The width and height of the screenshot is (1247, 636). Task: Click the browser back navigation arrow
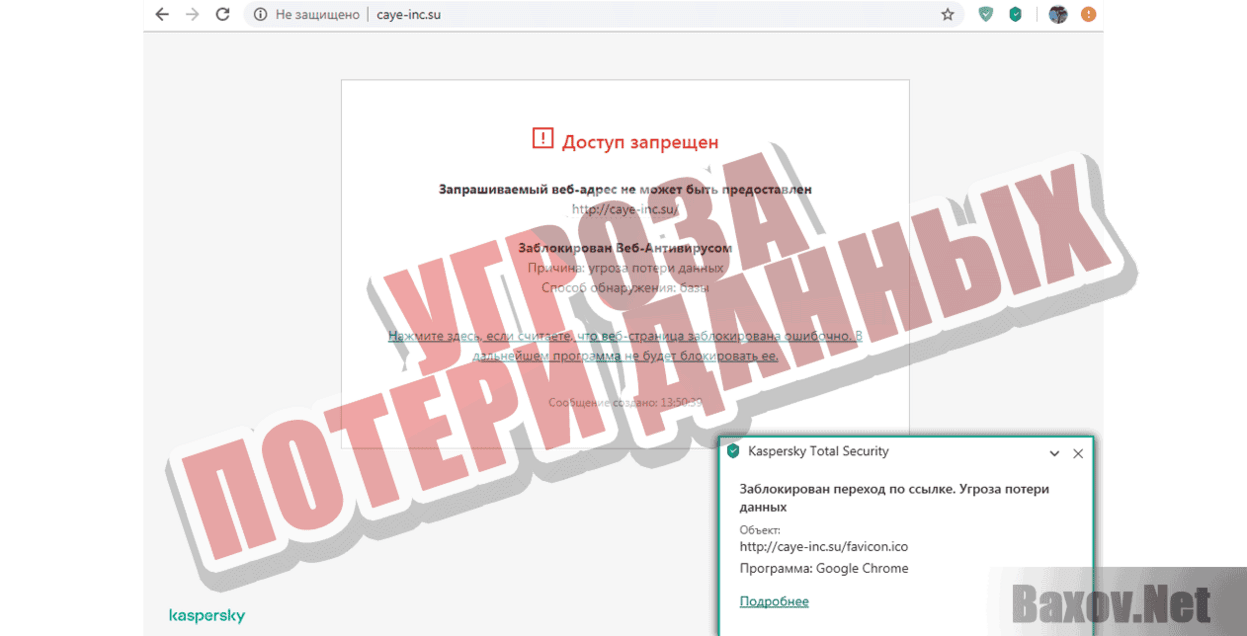click(162, 14)
